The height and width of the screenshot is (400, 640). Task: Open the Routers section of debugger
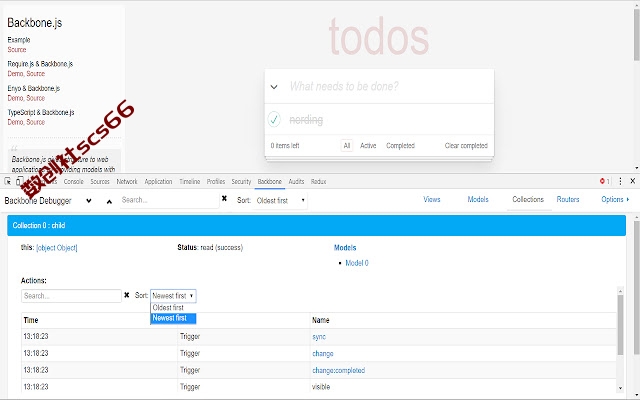[568, 199]
